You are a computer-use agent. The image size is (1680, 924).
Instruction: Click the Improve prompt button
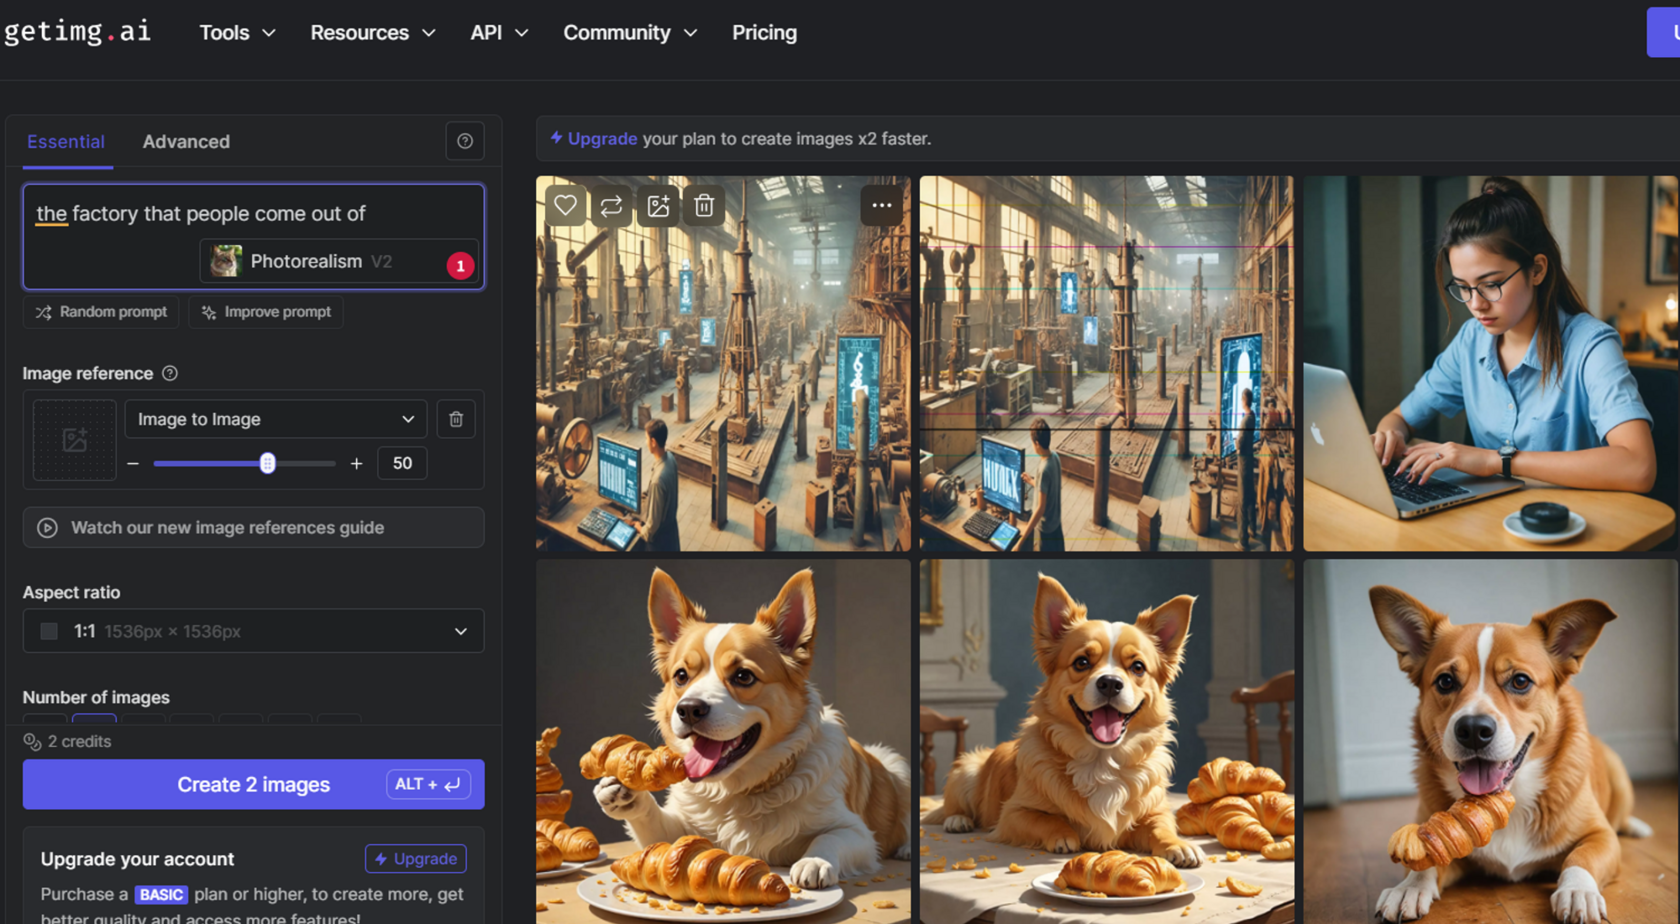(266, 312)
